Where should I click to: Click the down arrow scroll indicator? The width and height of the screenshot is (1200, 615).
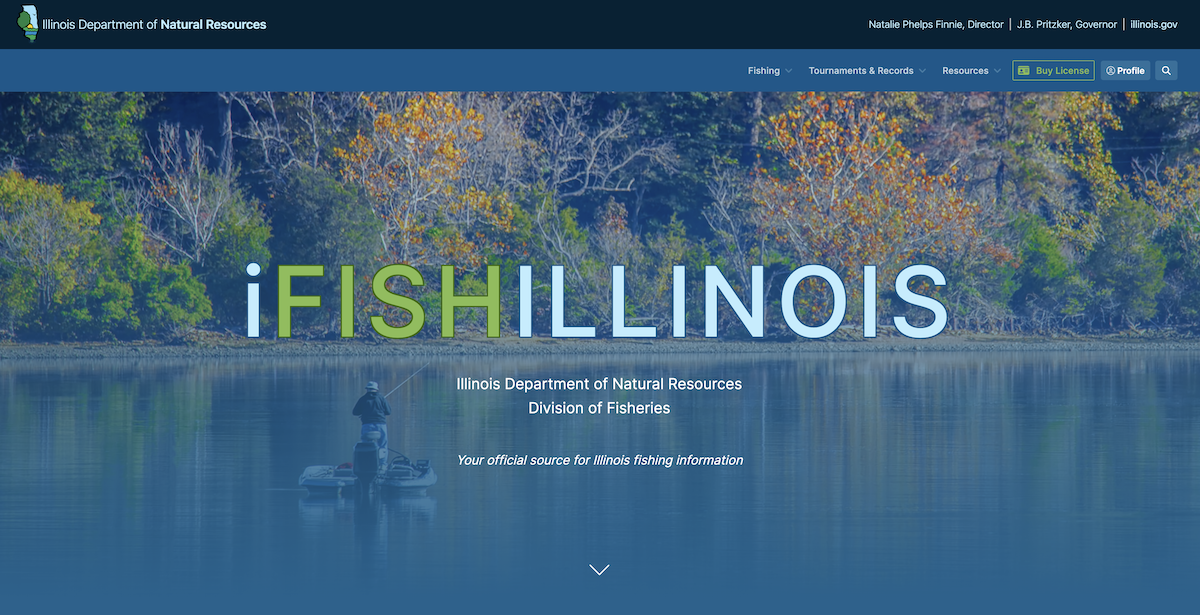(599, 569)
